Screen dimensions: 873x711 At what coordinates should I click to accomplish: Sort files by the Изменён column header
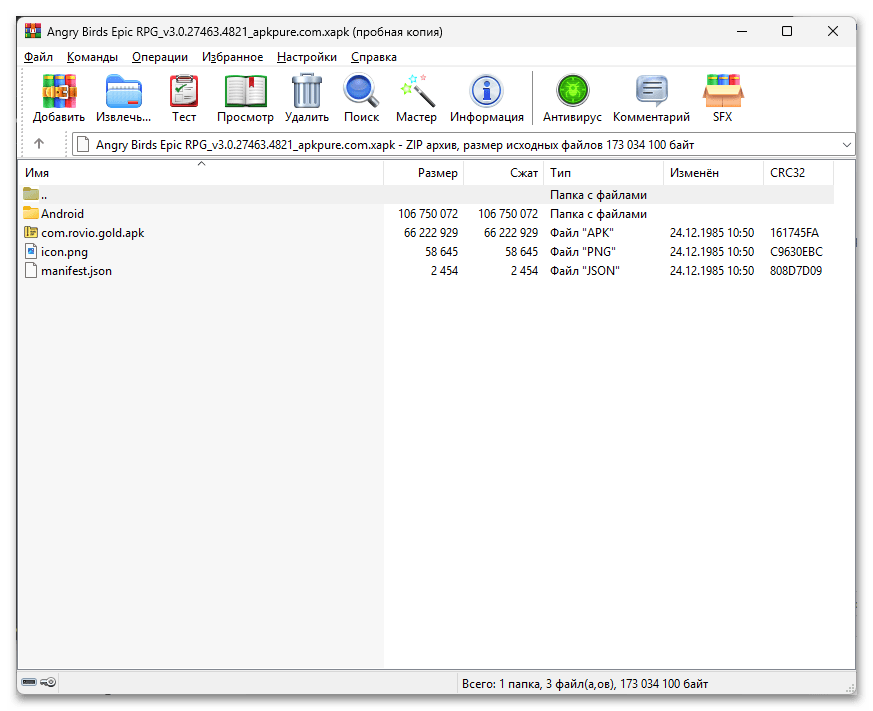(713, 173)
